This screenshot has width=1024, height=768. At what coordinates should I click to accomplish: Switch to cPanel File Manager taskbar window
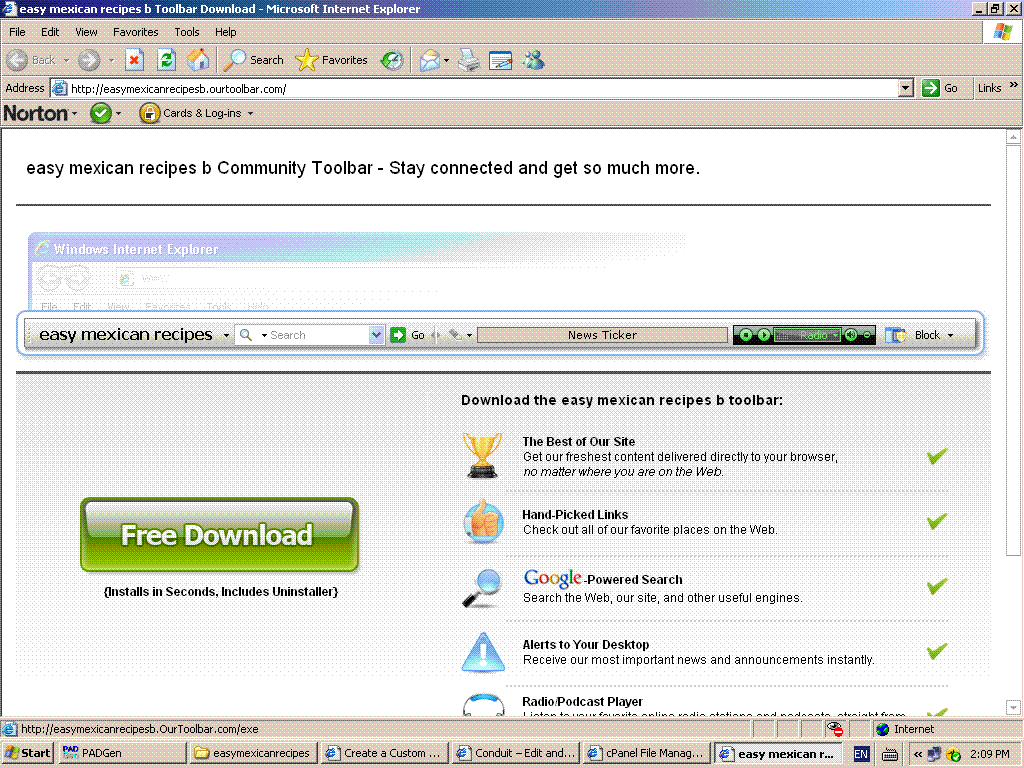point(647,753)
